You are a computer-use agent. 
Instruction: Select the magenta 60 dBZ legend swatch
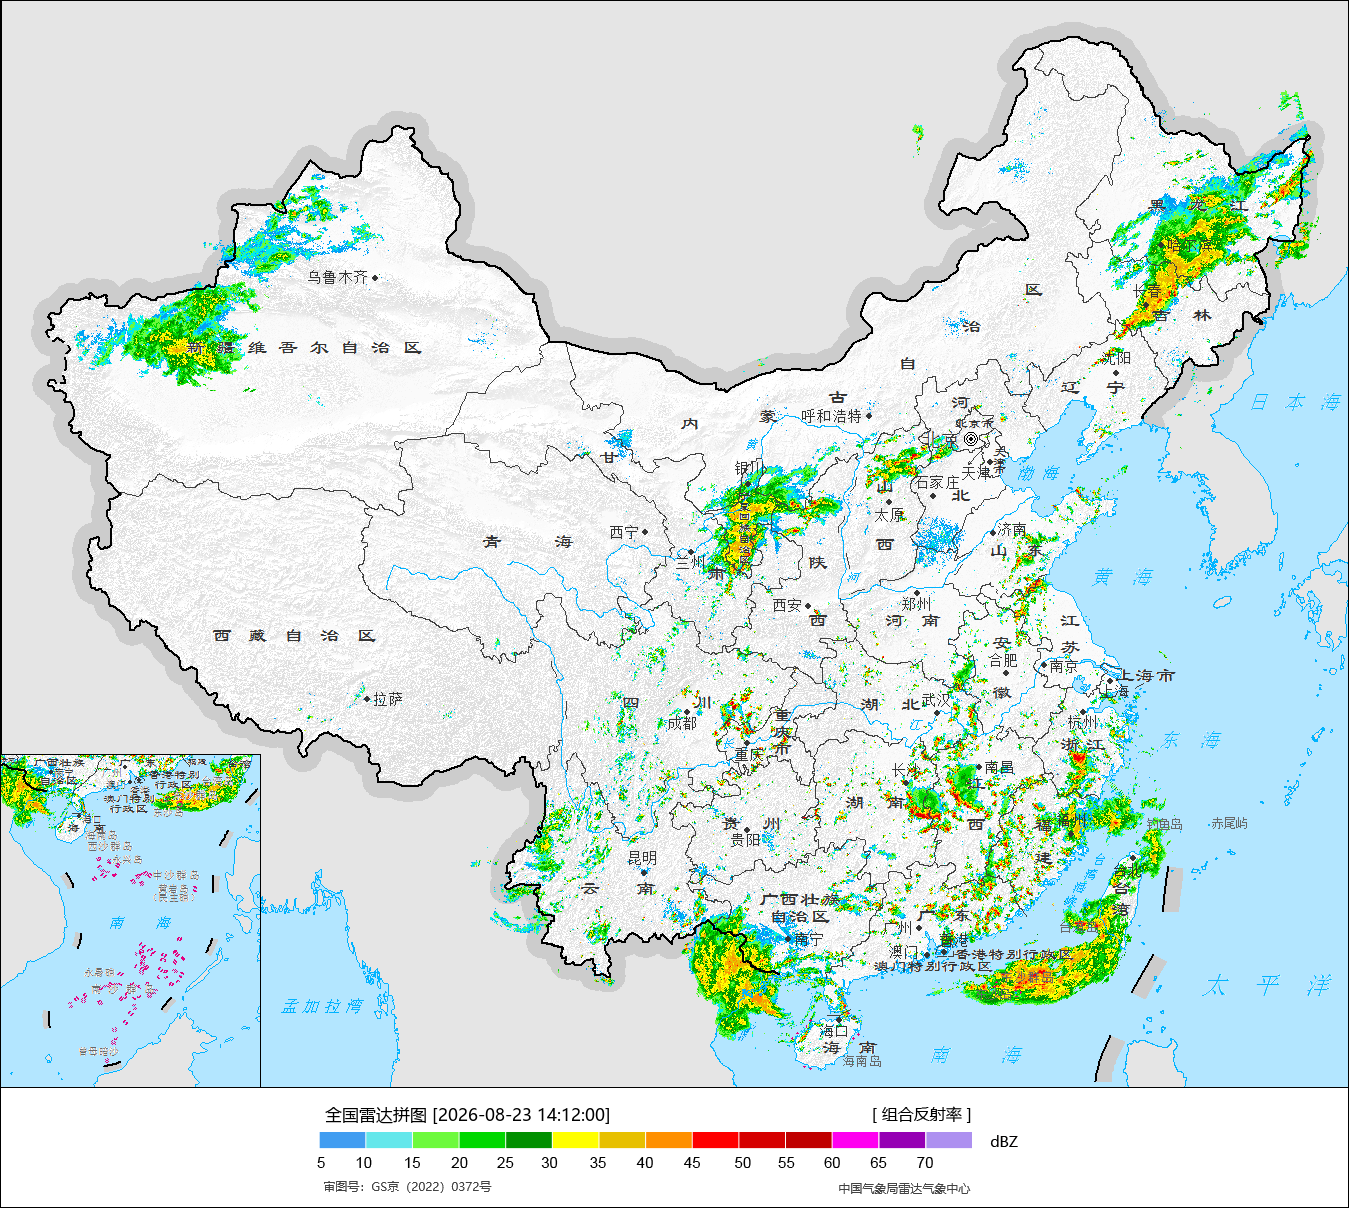pos(856,1140)
